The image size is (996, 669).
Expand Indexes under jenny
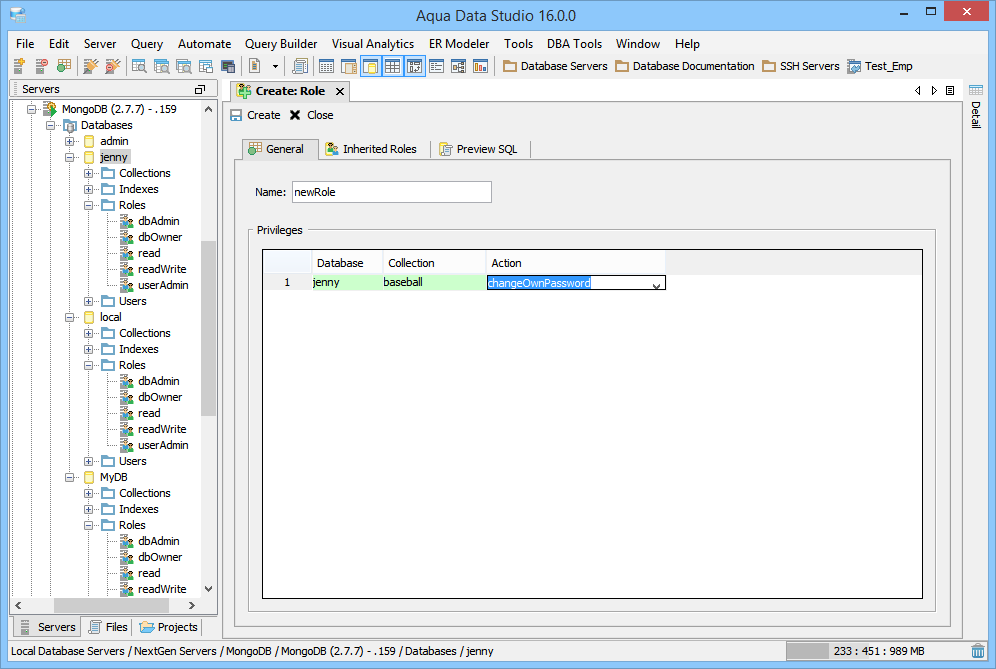pyautogui.click(x=88, y=189)
